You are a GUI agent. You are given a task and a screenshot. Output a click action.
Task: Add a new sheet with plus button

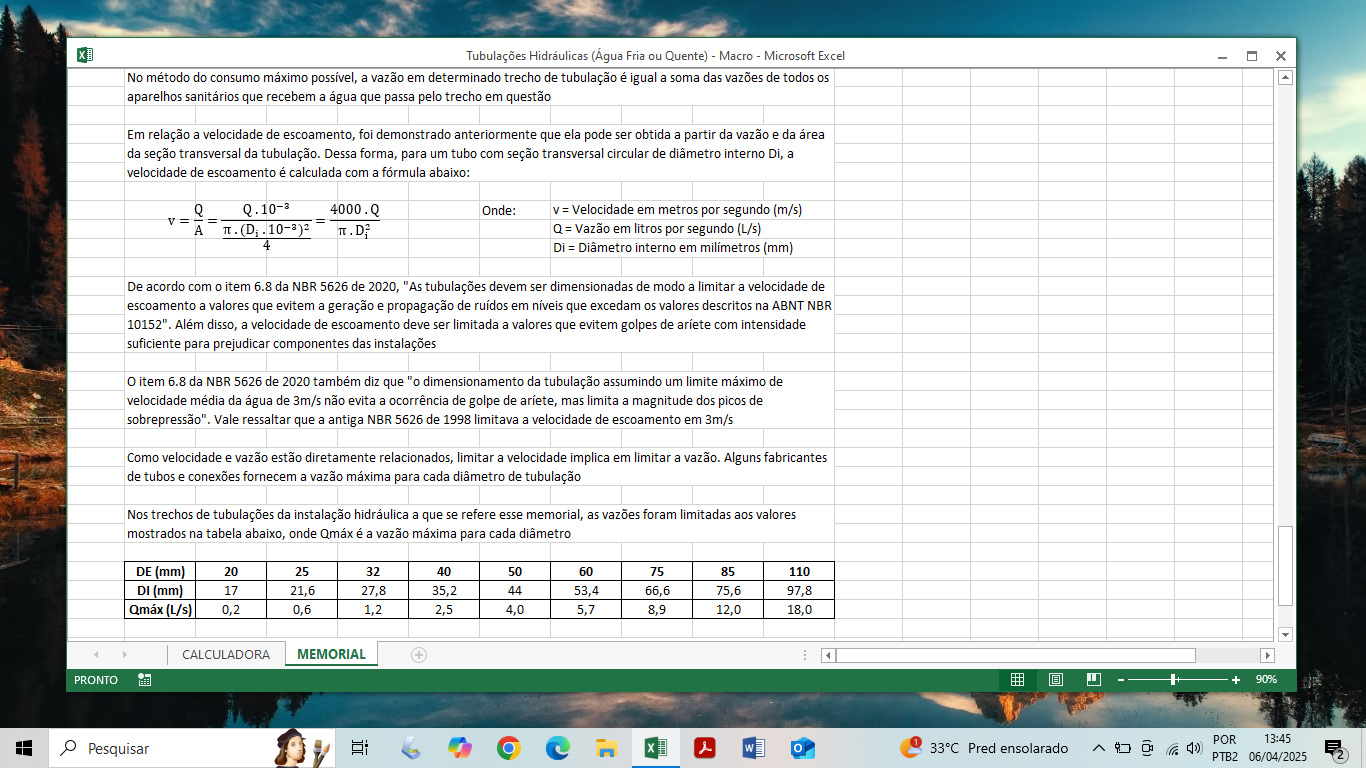coord(419,655)
